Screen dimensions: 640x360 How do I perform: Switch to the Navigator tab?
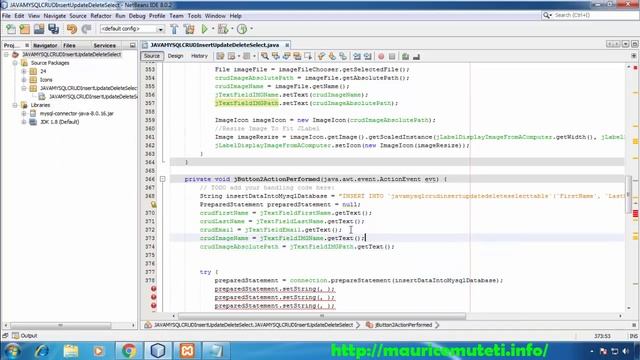tap(45, 45)
